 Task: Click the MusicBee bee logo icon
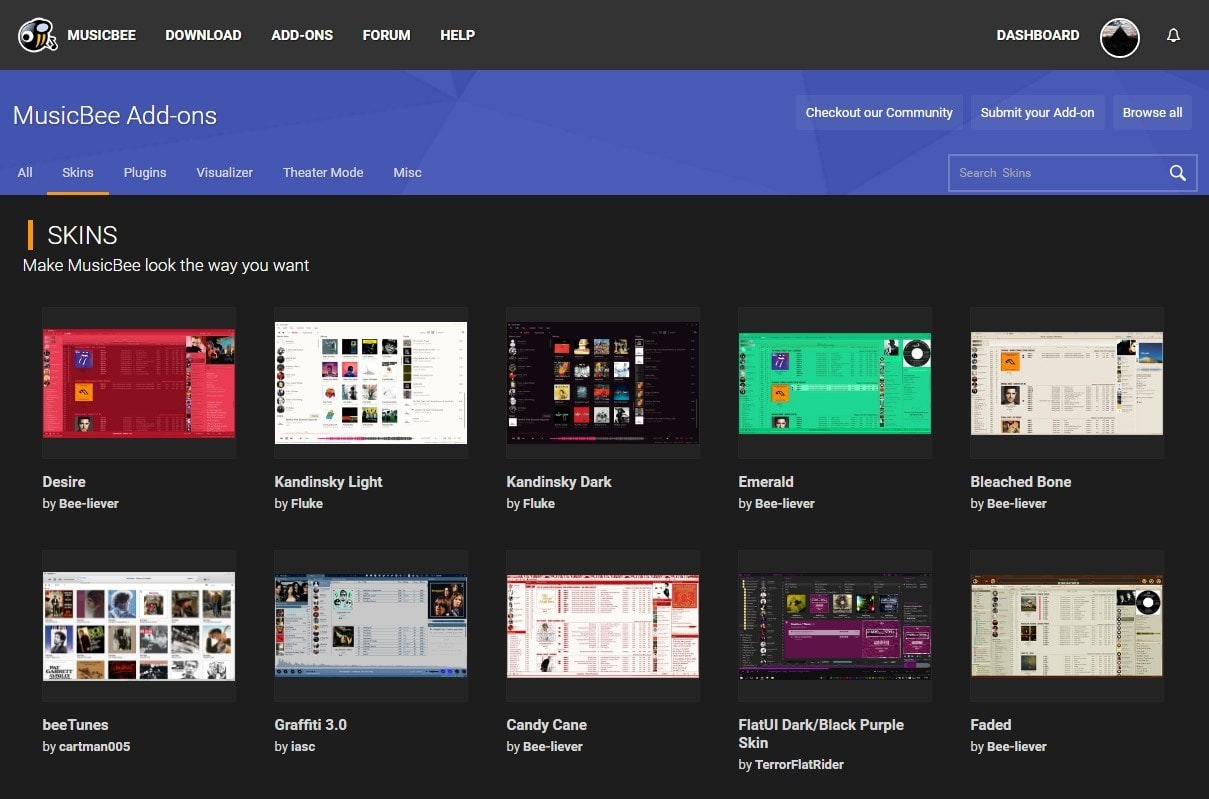pos(38,35)
